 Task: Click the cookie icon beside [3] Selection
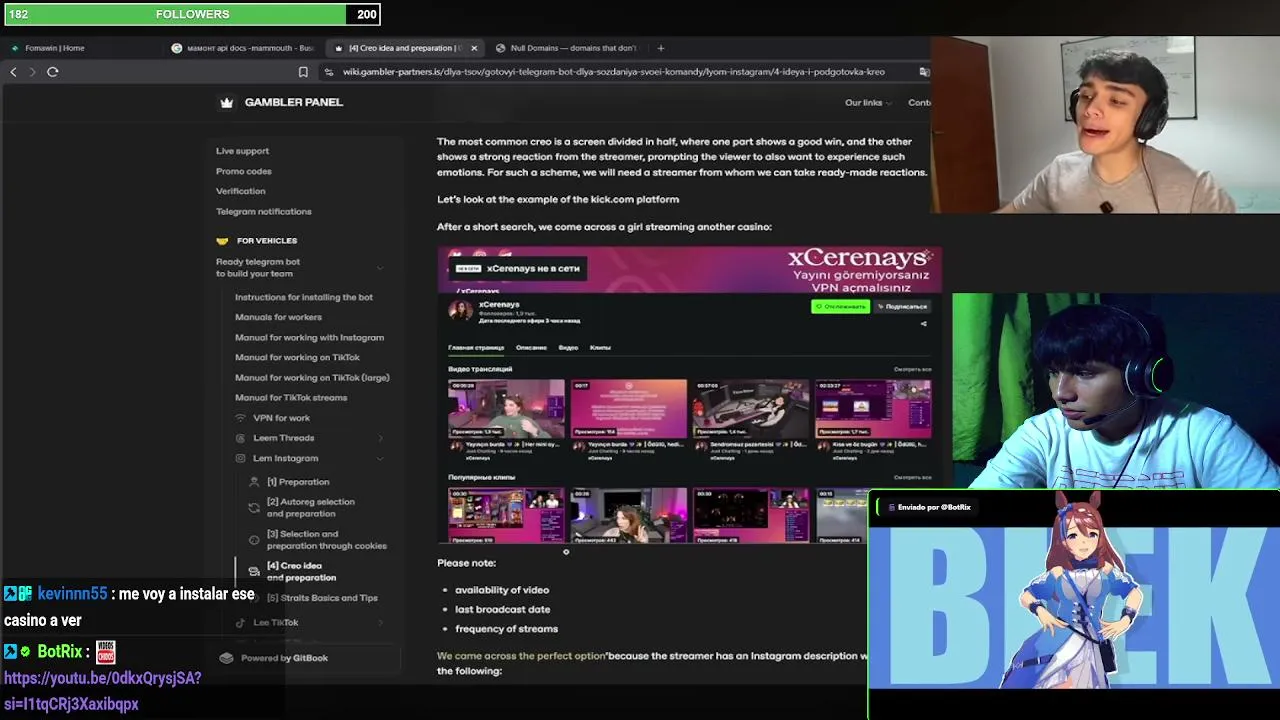[254, 540]
